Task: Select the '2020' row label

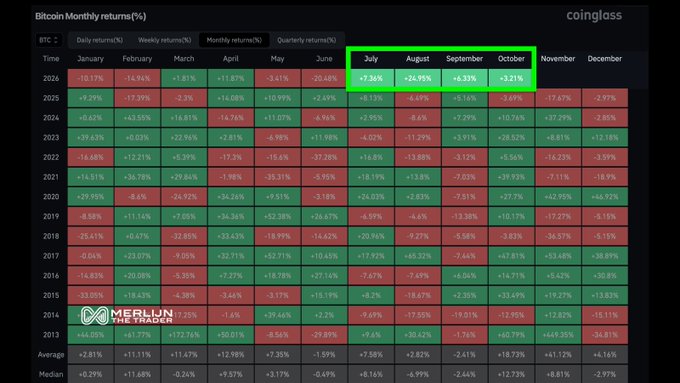Action: click(51, 197)
